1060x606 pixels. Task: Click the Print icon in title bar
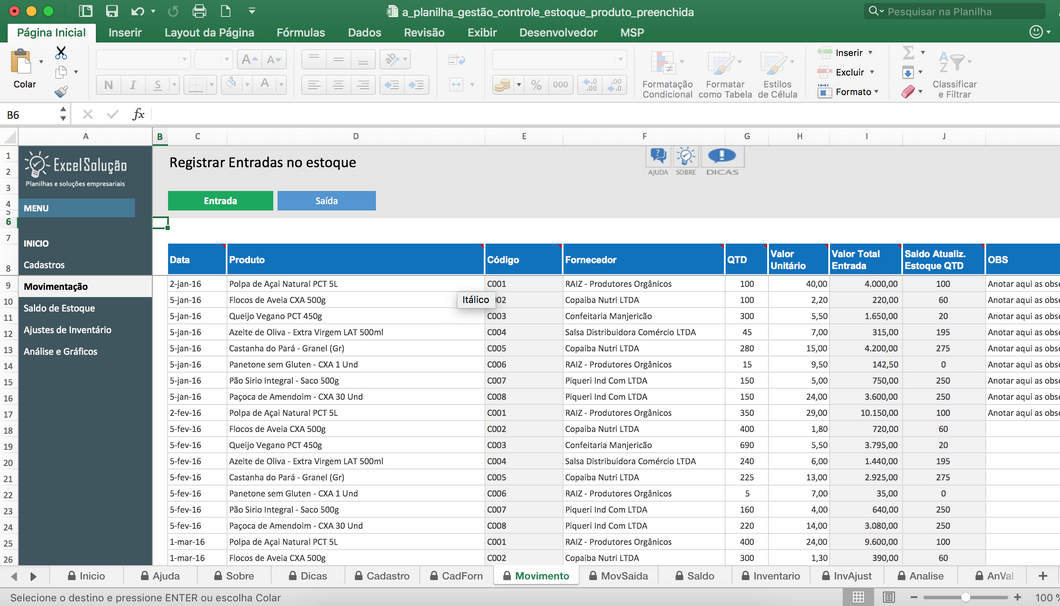pyautogui.click(x=199, y=11)
